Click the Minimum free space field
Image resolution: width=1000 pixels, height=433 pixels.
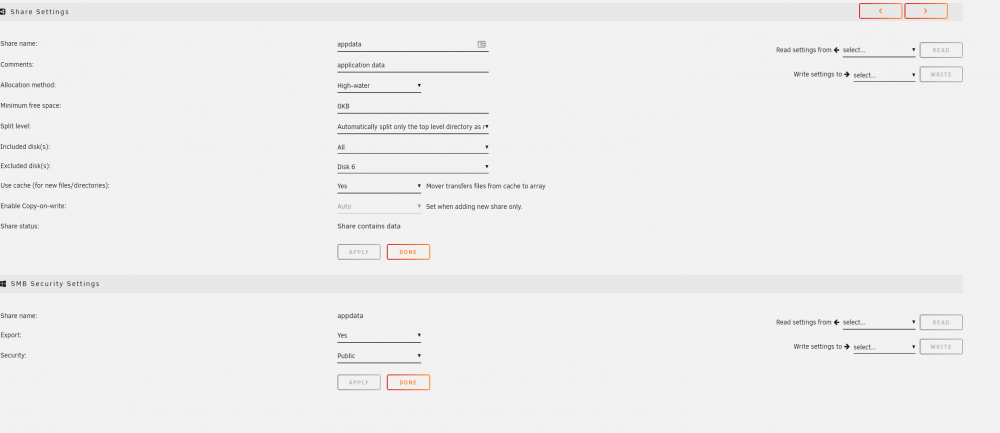point(413,106)
